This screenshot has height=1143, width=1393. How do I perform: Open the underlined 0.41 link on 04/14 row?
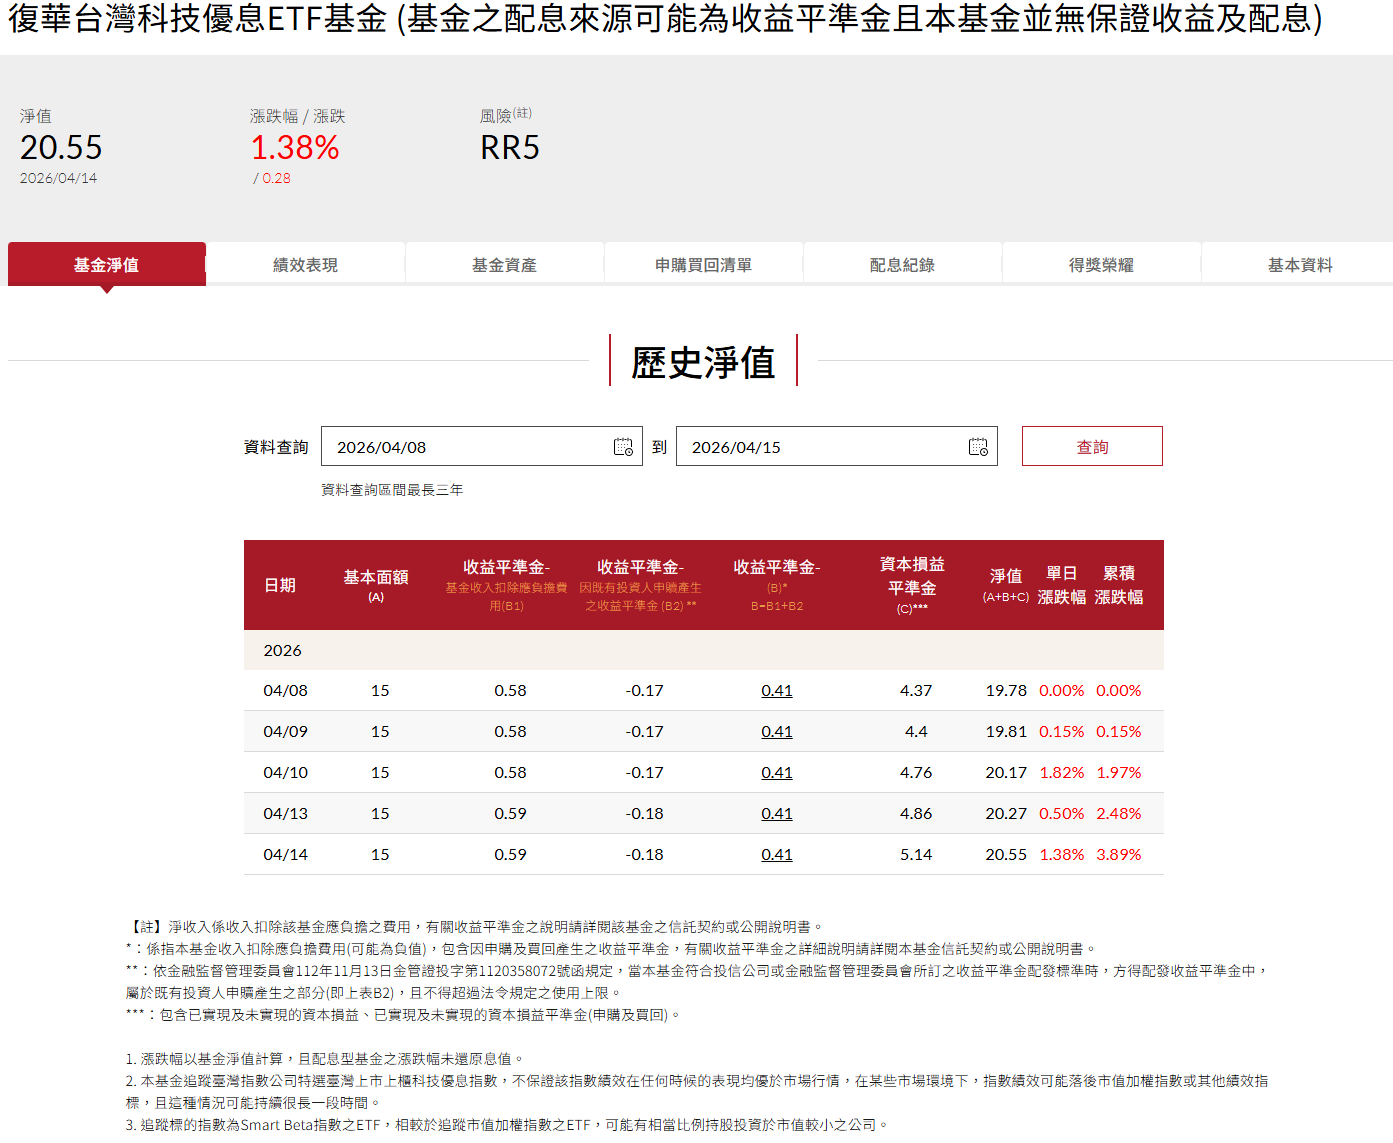778,854
